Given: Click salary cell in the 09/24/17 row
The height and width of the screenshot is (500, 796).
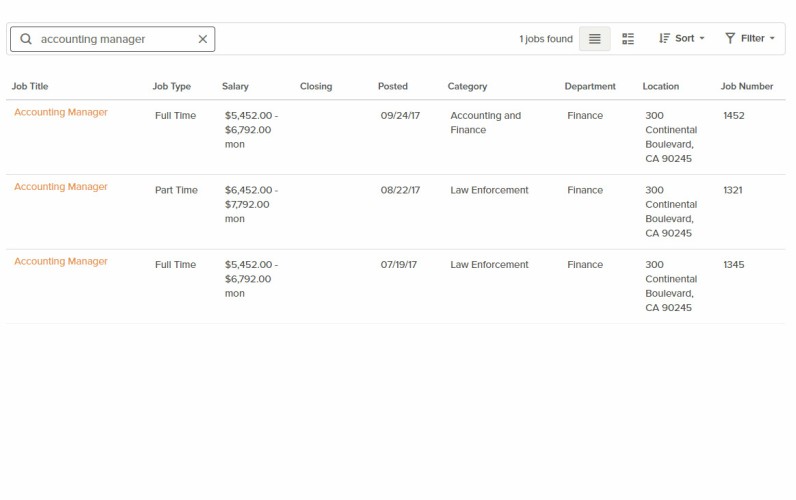Looking at the screenshot, I should click(x=251, y=130).
